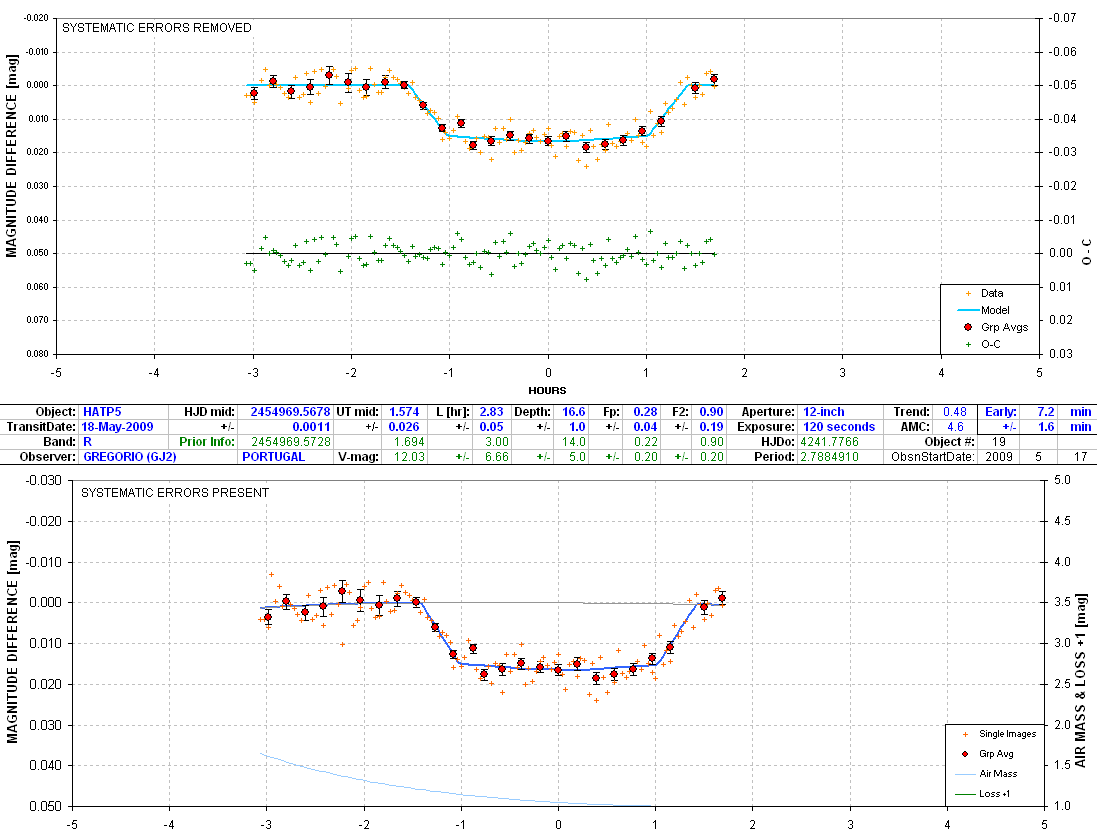Click Fp value 0.28
The height and width of the screenshot is (836, 1097).
tap(645, 412)
